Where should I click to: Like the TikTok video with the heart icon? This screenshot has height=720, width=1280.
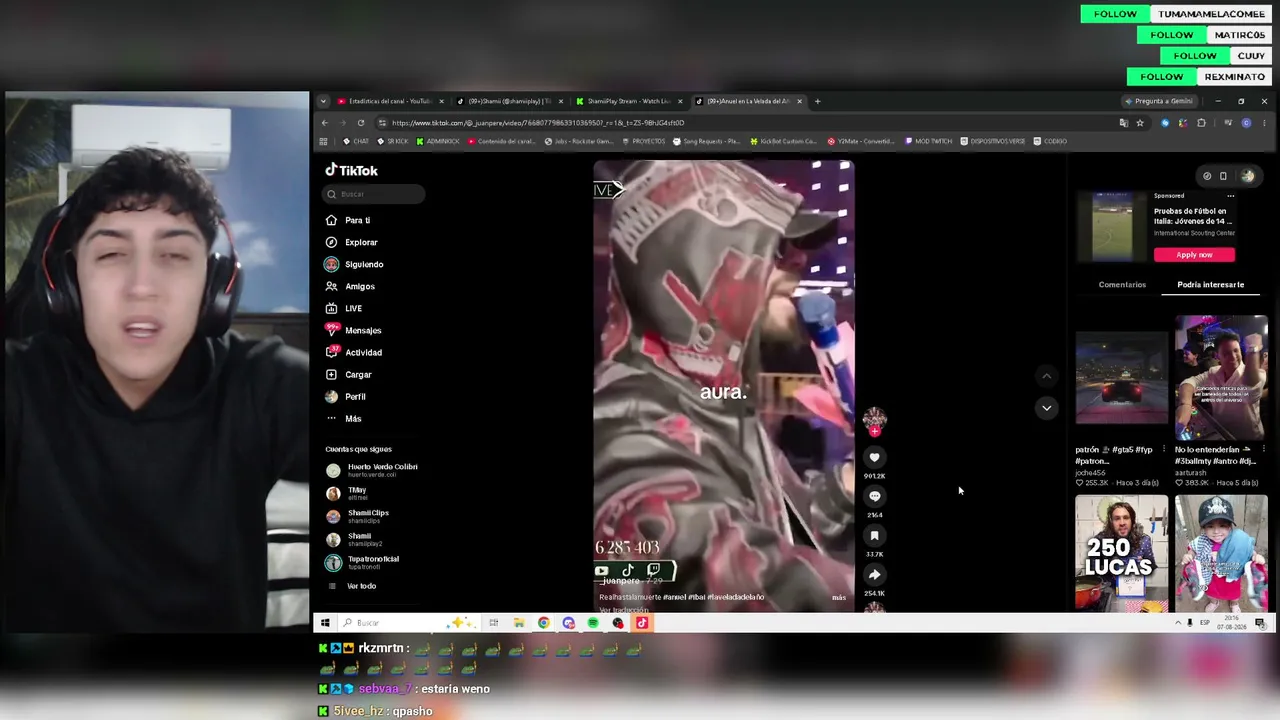pyautogui.click(x=874, y=457)
